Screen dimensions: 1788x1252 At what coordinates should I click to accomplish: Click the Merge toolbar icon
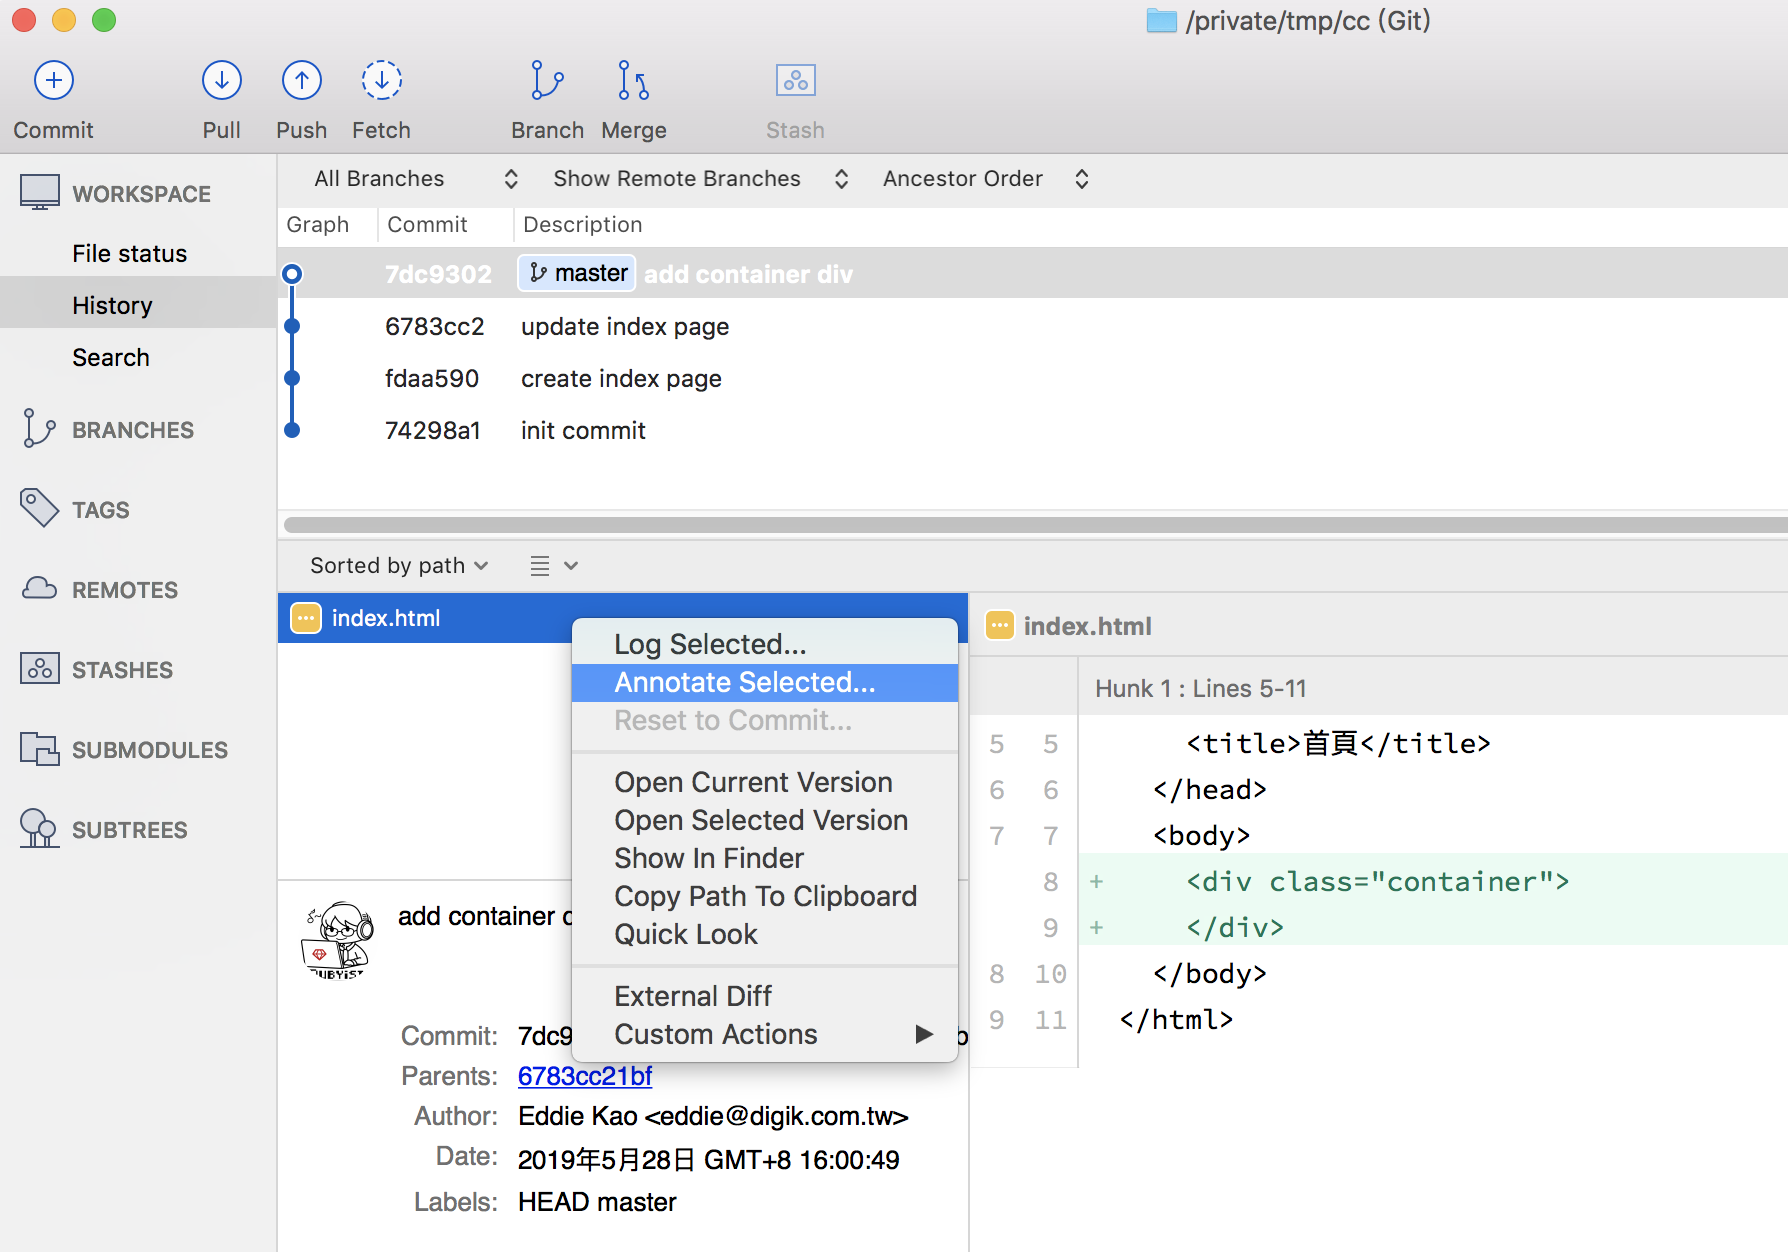633,81
